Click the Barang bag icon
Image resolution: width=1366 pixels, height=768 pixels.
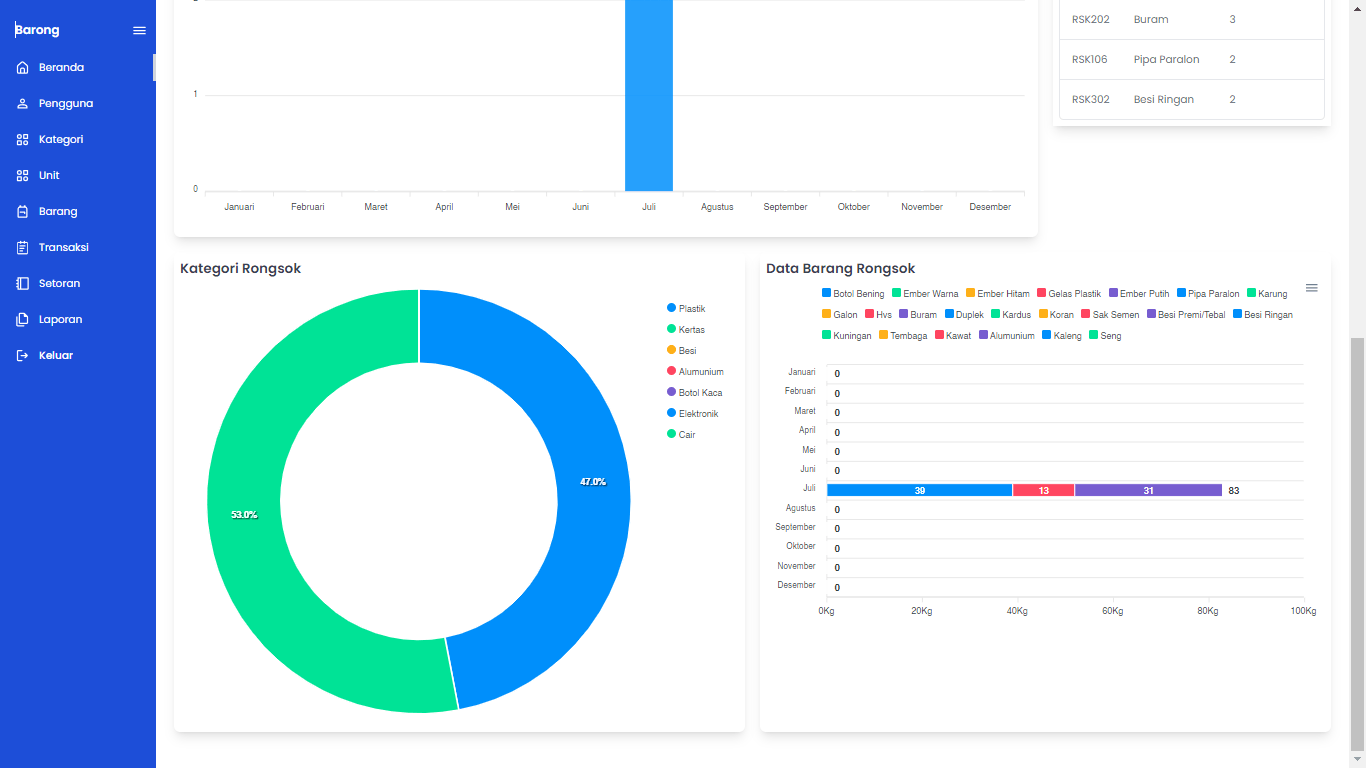23,212
